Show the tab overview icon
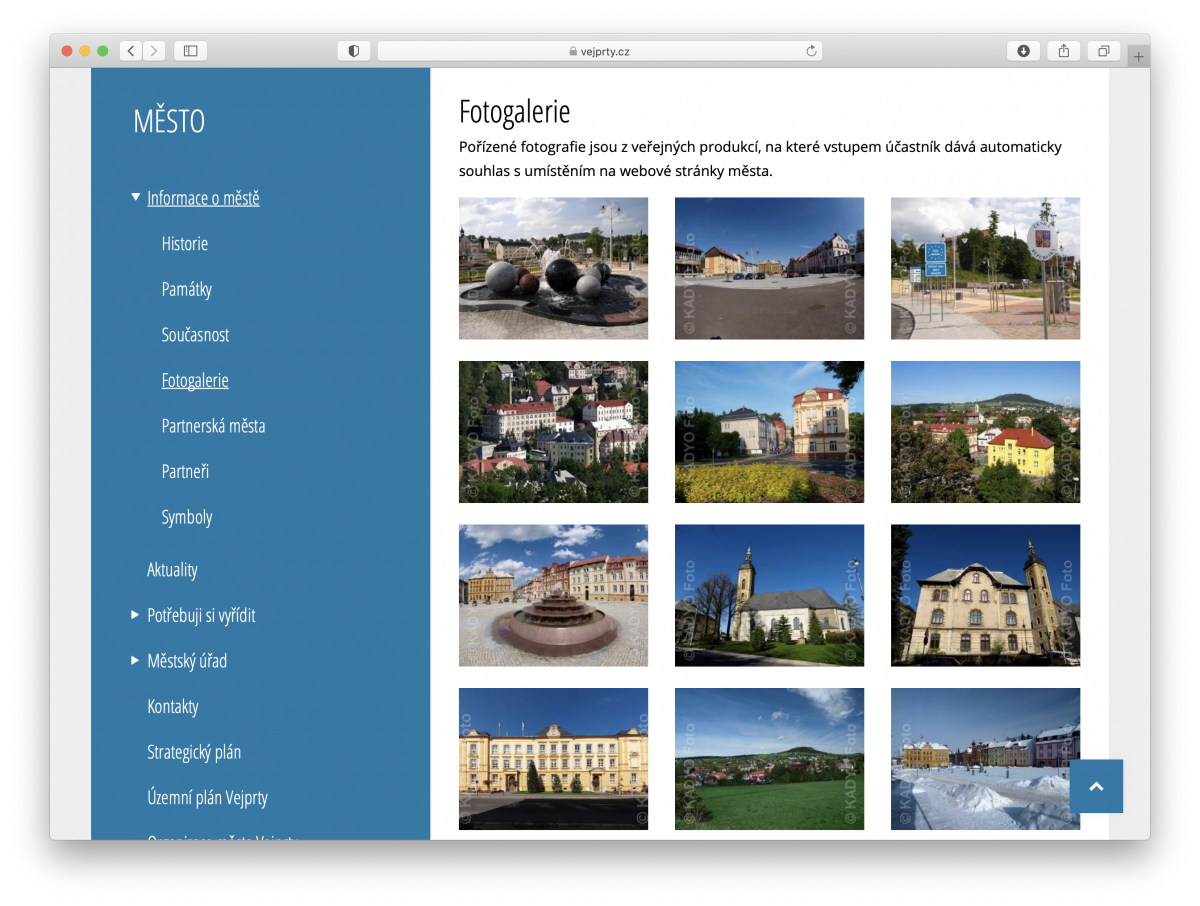The height and width of the screenshot is (906, 1200). pyautogui.click(x=1104, y=51)
